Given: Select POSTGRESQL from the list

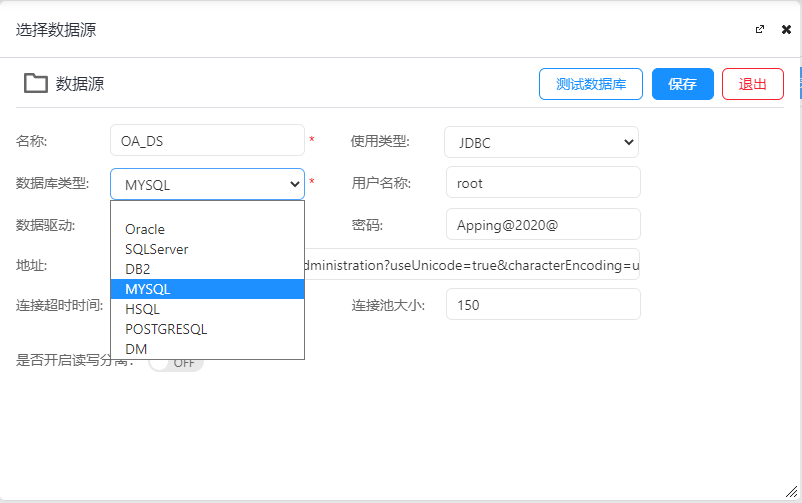Looking at the screenshot, I should [x=207, y=329].
